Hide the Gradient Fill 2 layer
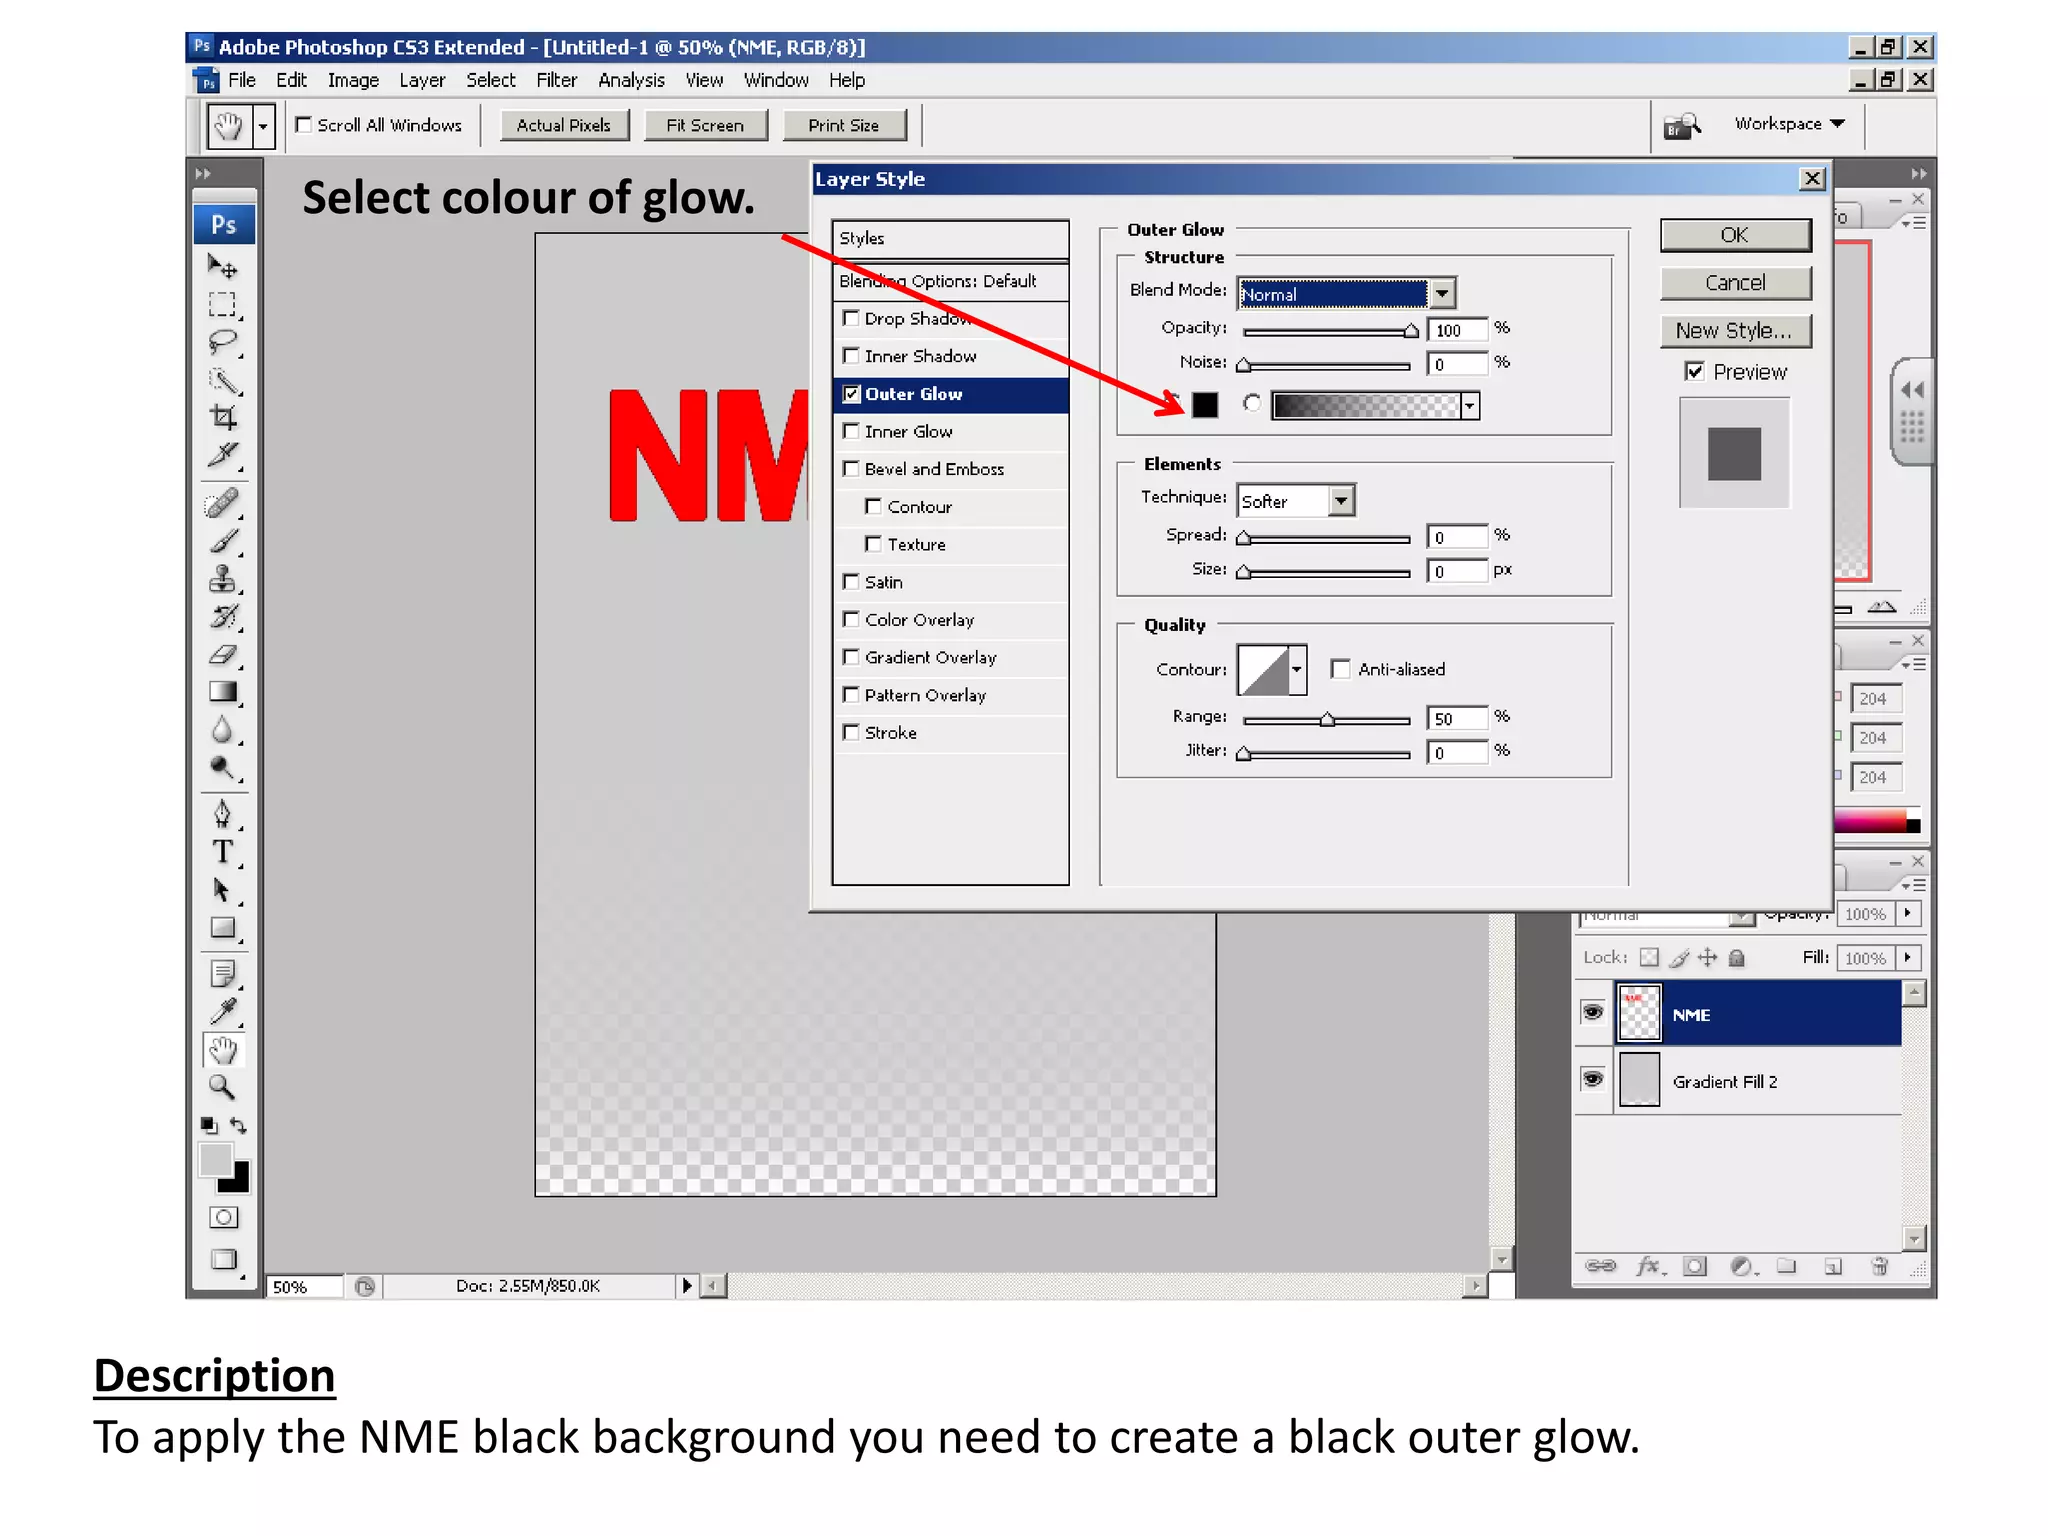This screenshot has height=1536, width=2048. coord(1593,1079)
